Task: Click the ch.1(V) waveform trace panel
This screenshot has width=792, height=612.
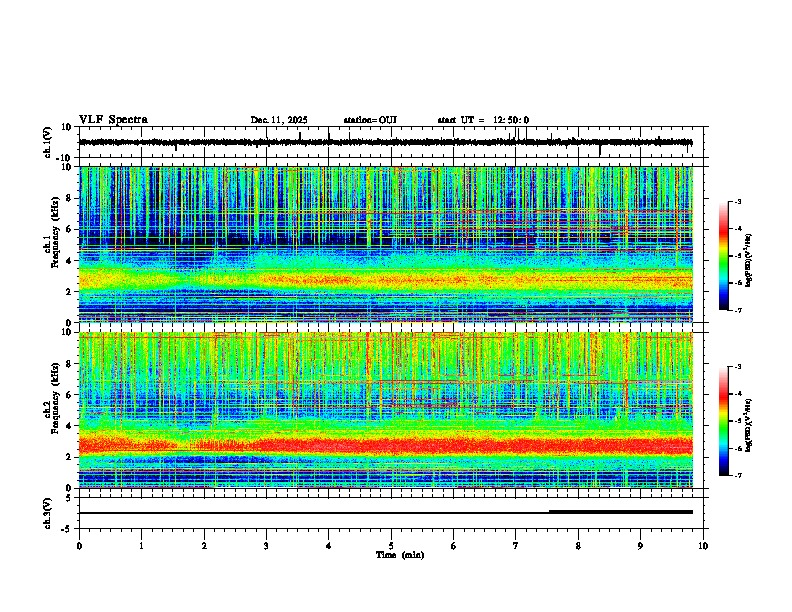Action: (393, 142)
